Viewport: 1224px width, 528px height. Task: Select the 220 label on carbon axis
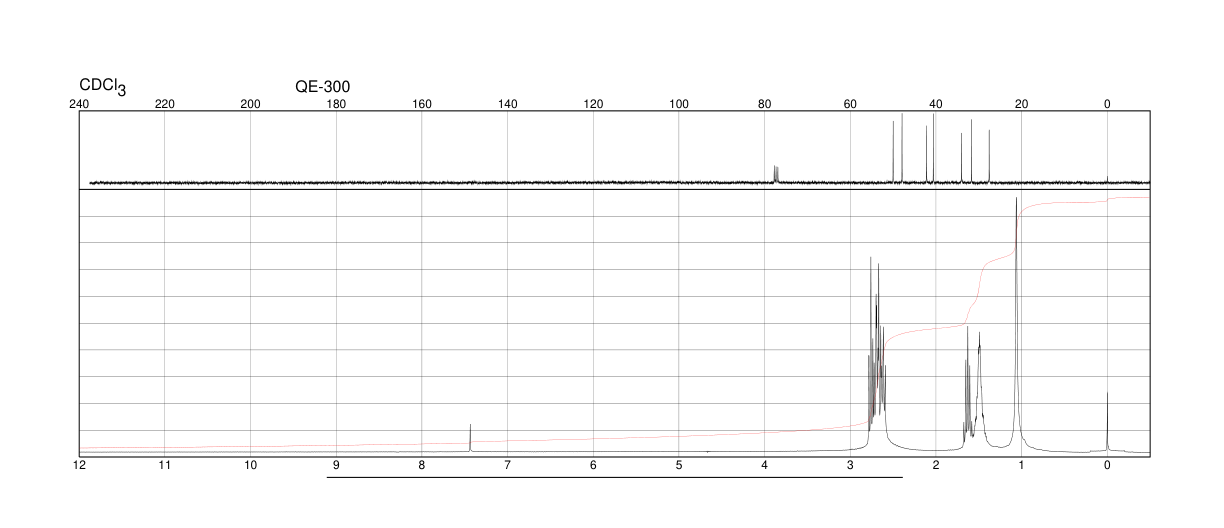click(165, 104)
